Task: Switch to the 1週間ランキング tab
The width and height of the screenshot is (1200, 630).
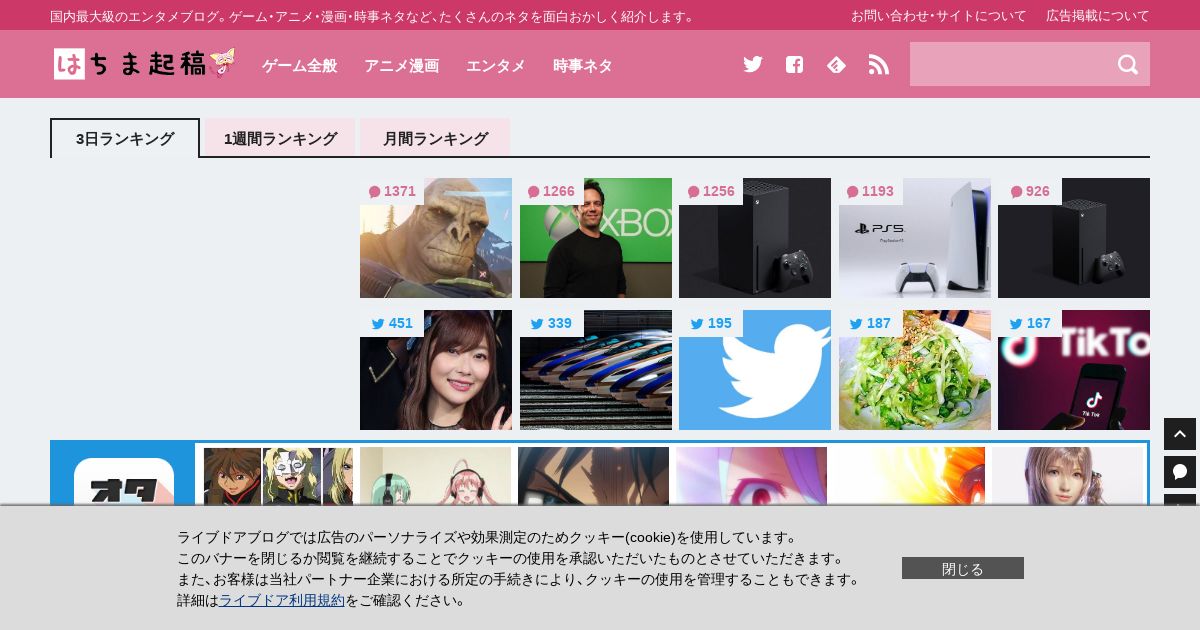Action: [280, 138]
